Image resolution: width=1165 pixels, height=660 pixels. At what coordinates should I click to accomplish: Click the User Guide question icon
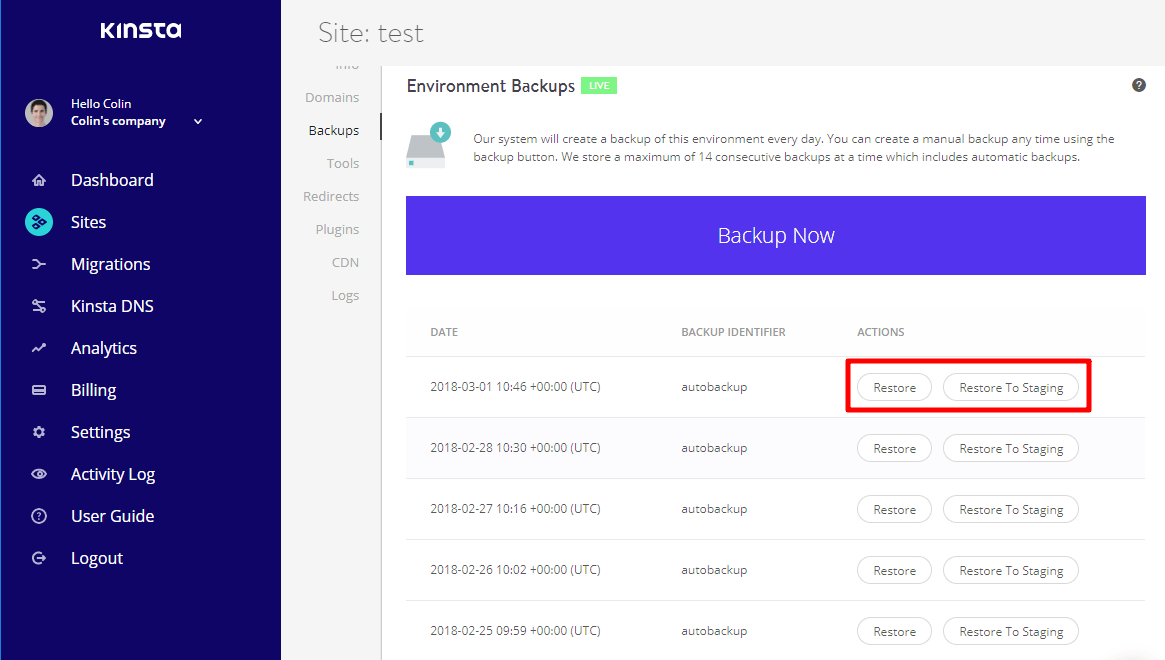(x=39, y=517)
